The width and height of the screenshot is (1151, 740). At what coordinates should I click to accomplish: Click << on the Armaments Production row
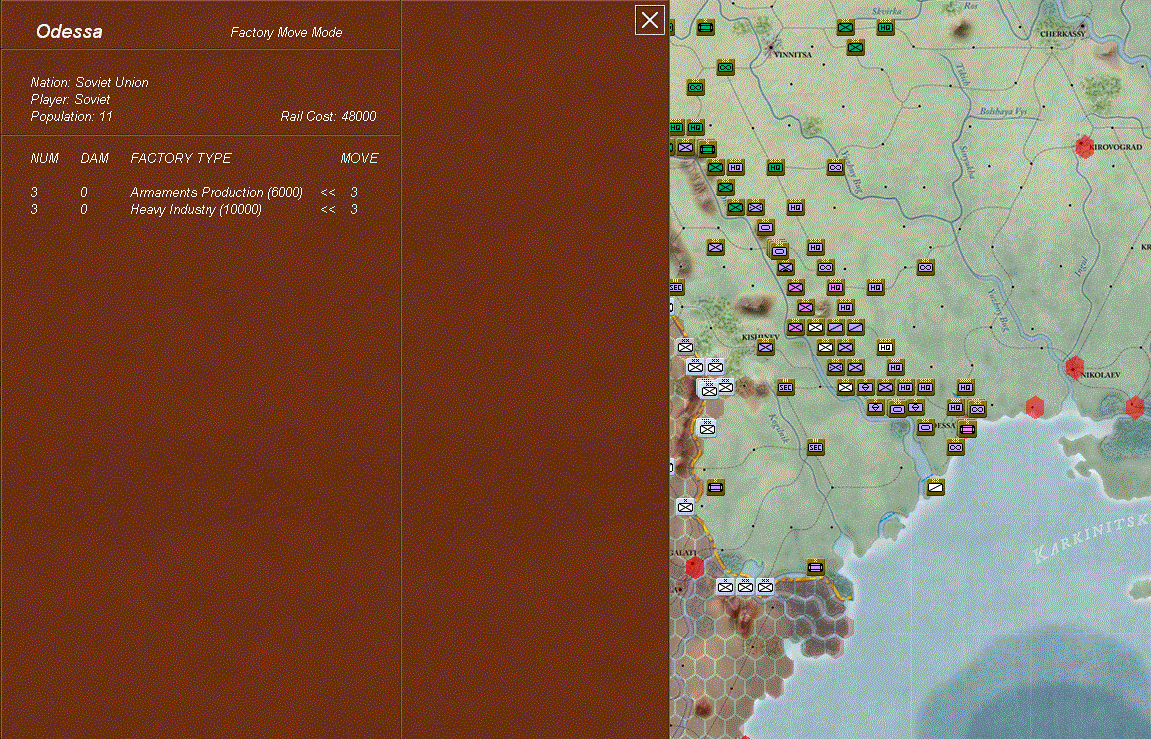328,192
